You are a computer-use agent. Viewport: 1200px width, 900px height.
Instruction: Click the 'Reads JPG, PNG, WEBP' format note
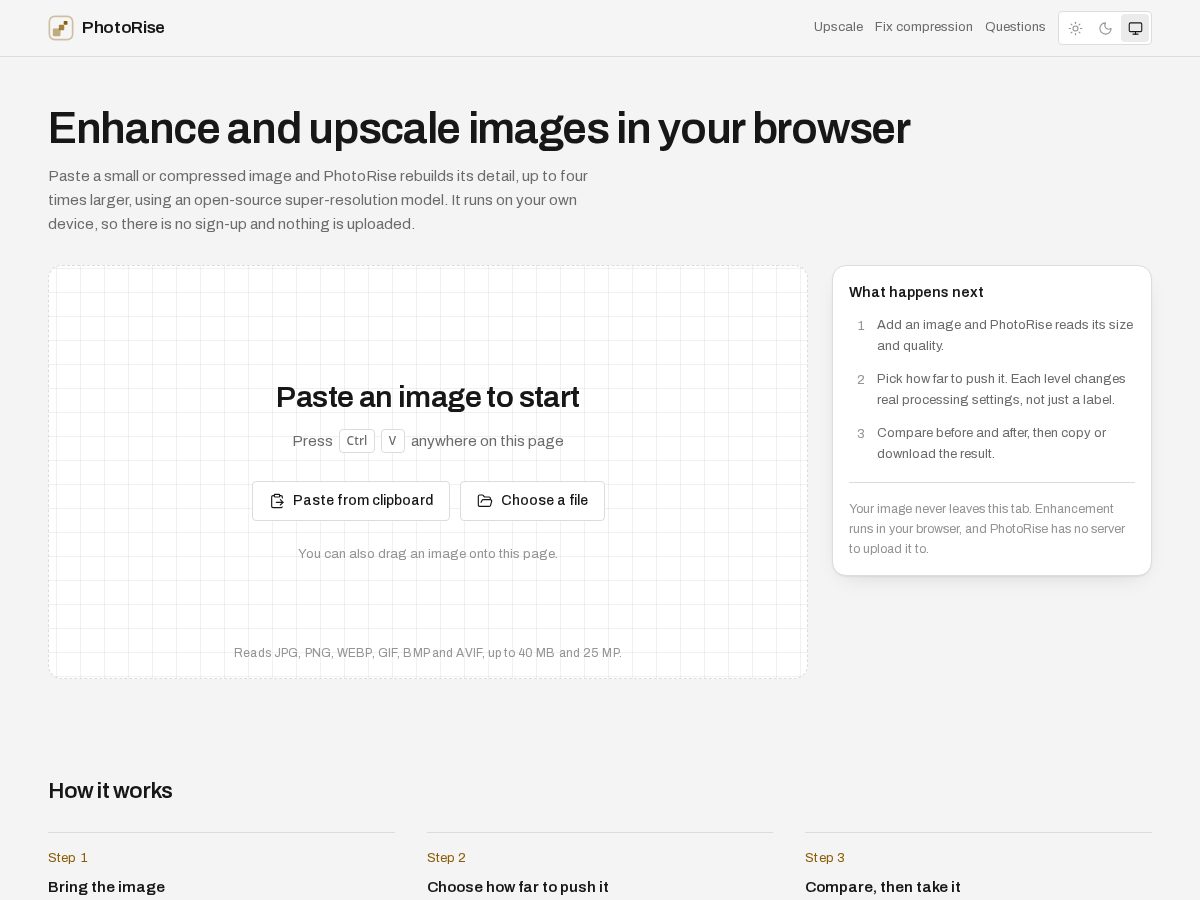428,653
